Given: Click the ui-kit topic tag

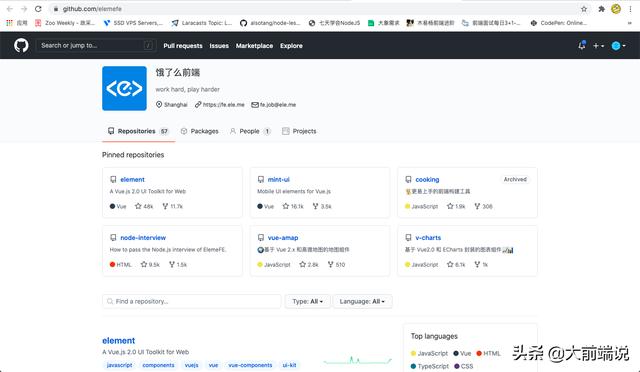Looking at the screenshot, I should tap(289, 365).
